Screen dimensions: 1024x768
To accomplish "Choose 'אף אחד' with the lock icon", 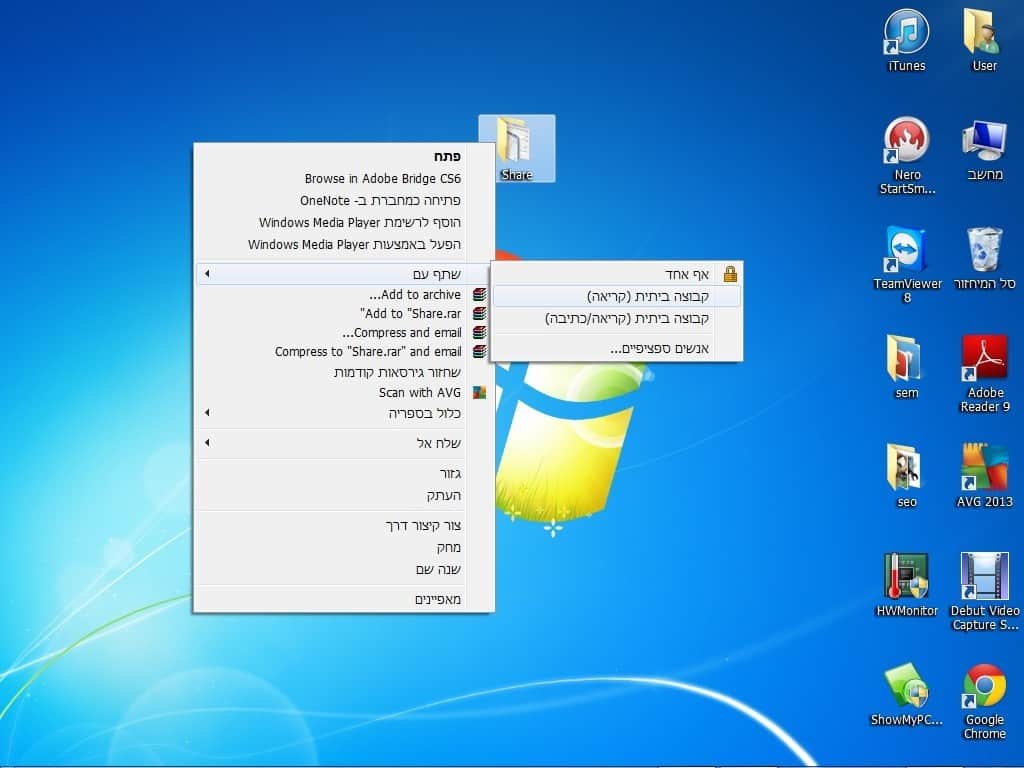I will pyautogui.click(x=688, y=274).
